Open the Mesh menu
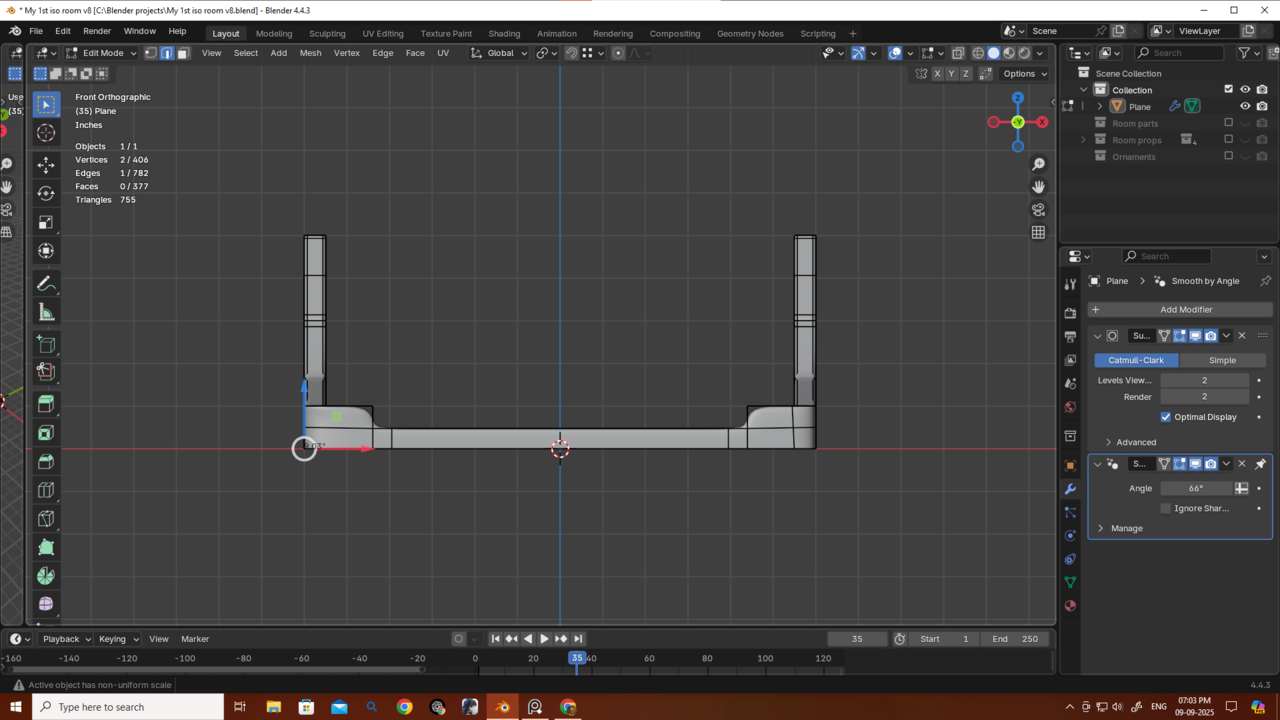This screenshot has height=720, width=1280. coord(311,53)
